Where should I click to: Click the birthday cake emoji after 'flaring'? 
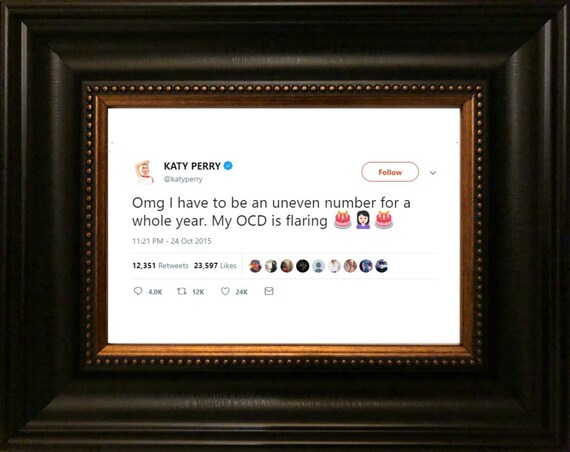coord(342,220)
